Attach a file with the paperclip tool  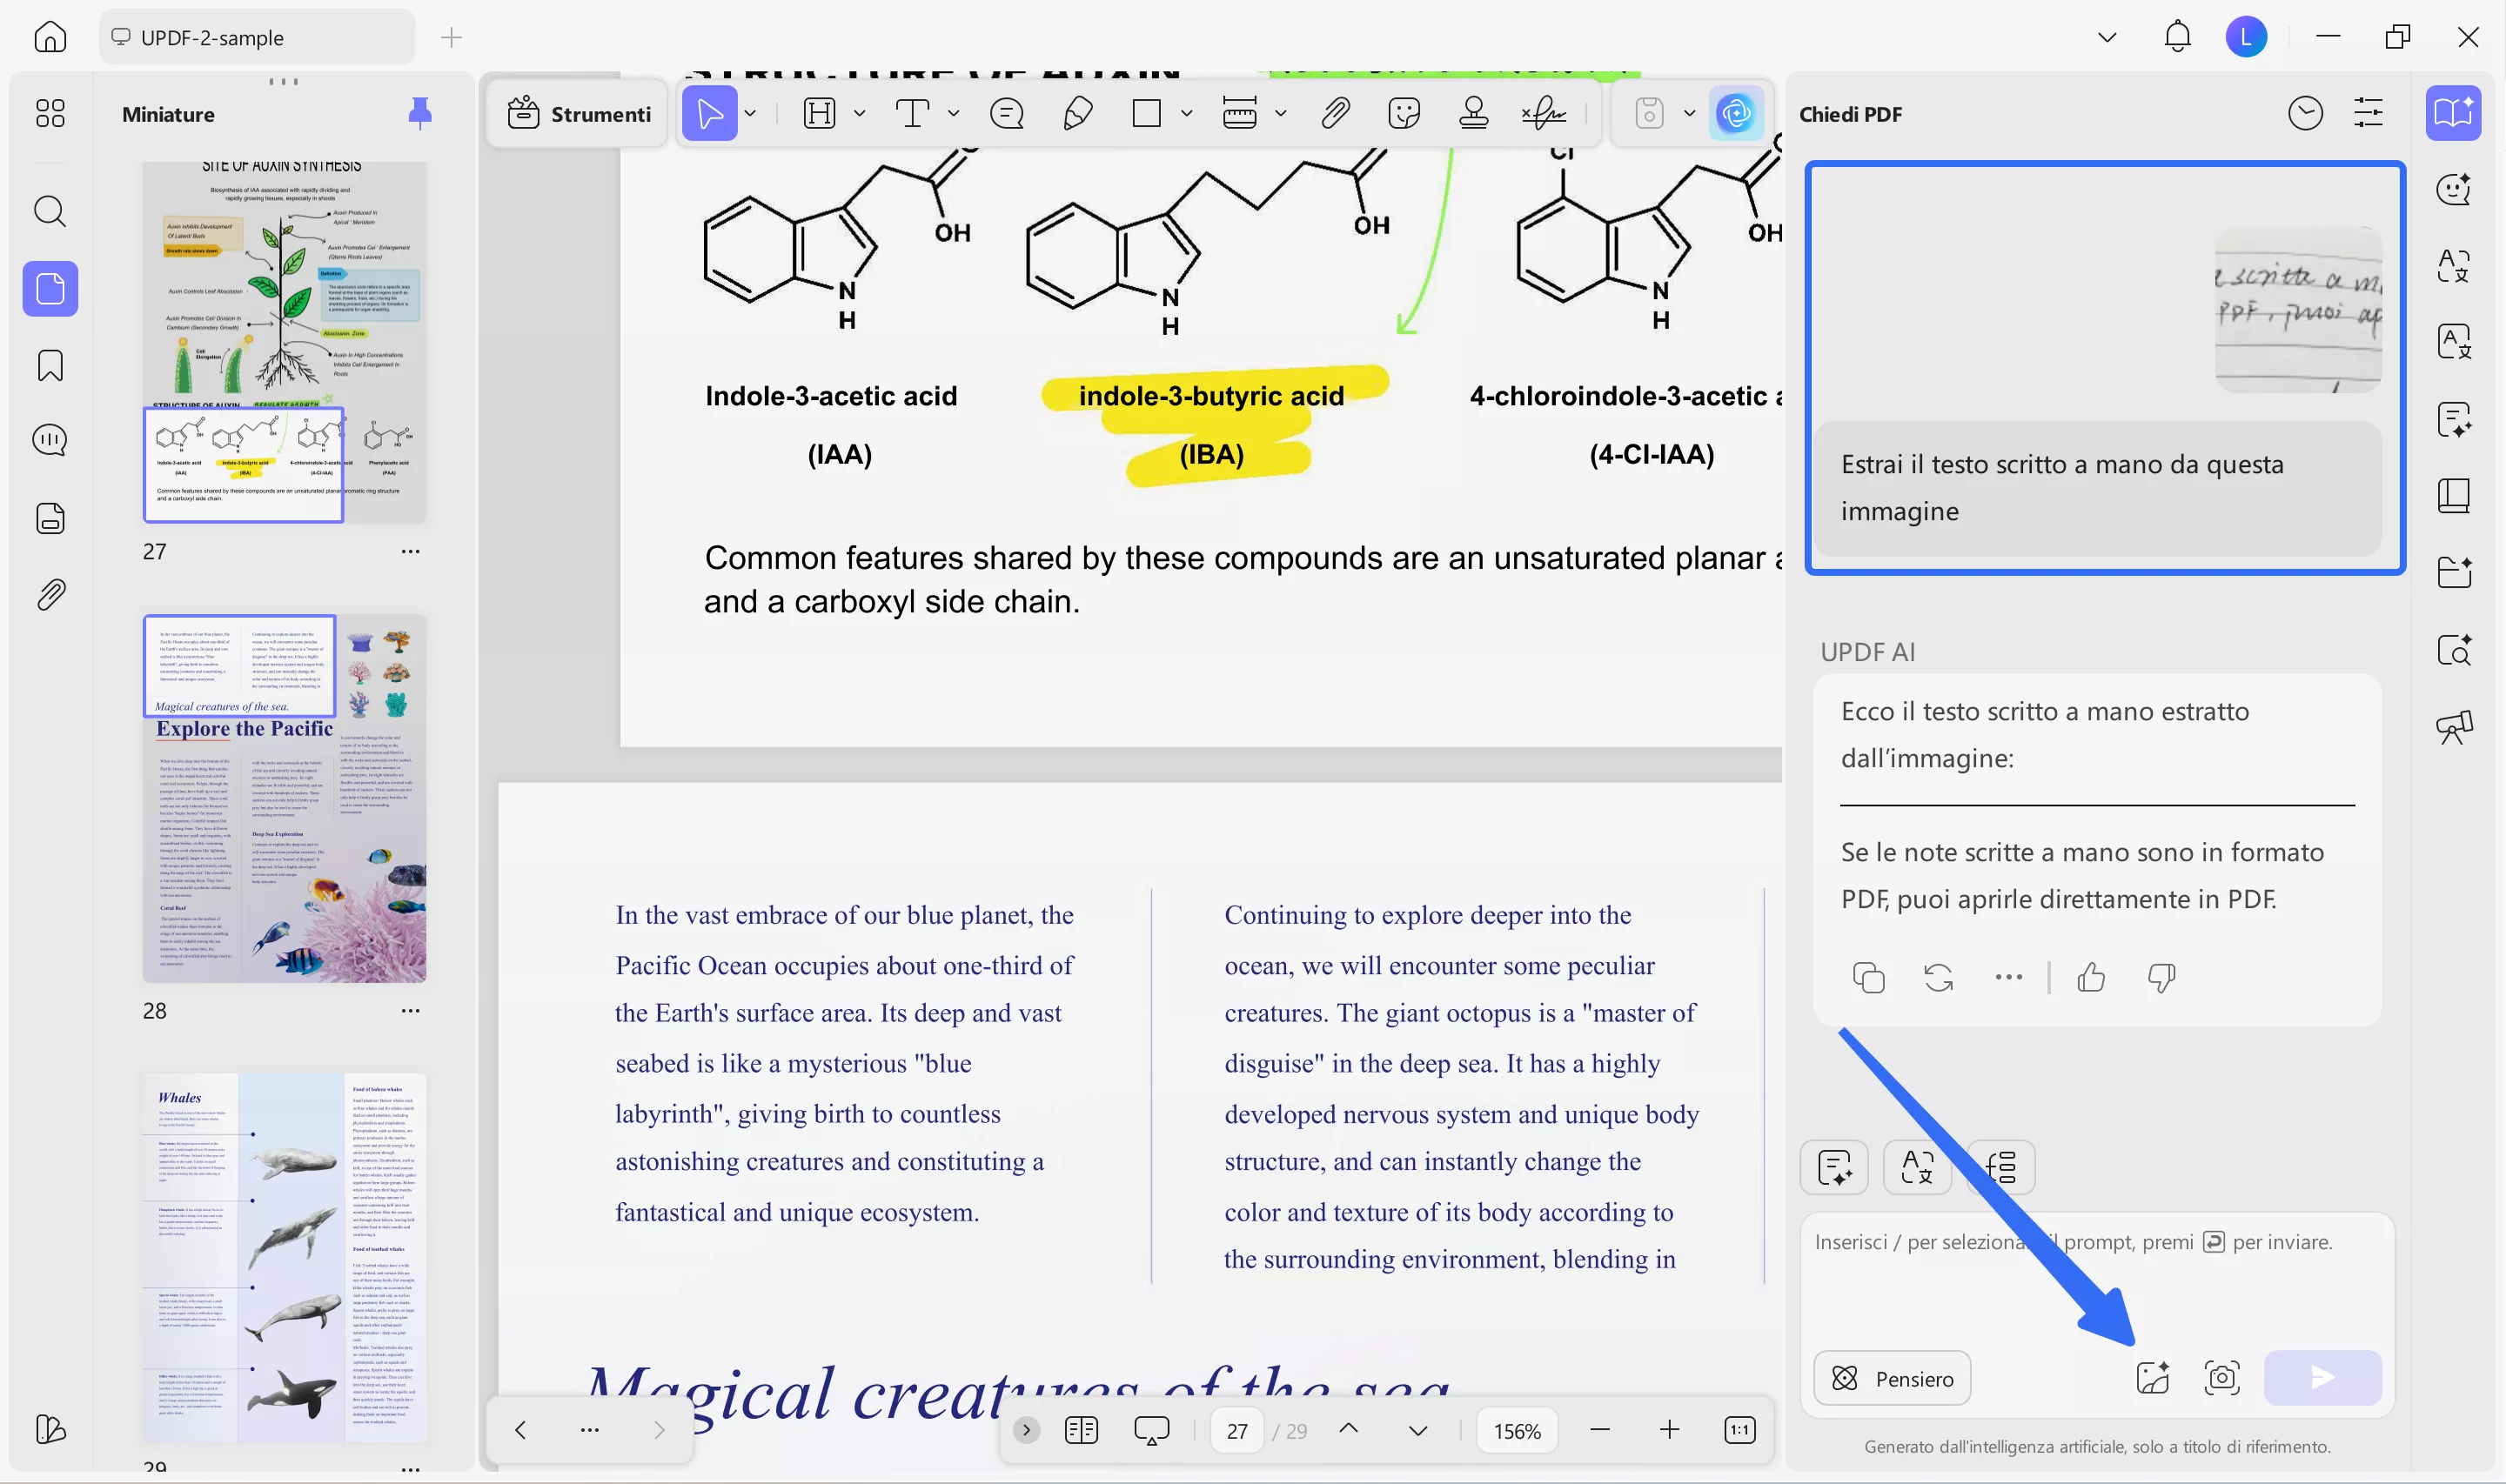pyautogui.click(x=1337, y=113)
